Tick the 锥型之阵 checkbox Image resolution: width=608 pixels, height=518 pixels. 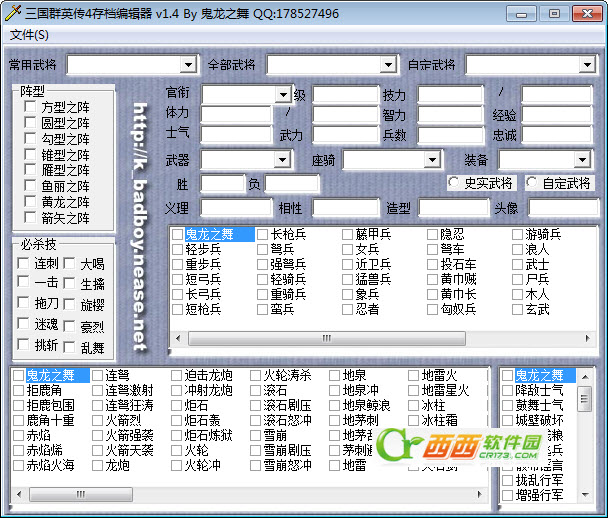pos(30,154)
